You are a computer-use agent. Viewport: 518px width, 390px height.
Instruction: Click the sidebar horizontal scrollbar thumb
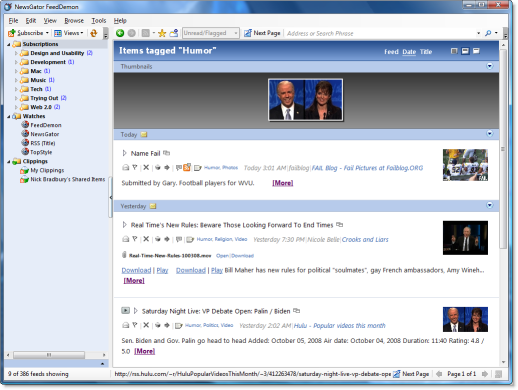pyautogui.click(x=49, y=355)
